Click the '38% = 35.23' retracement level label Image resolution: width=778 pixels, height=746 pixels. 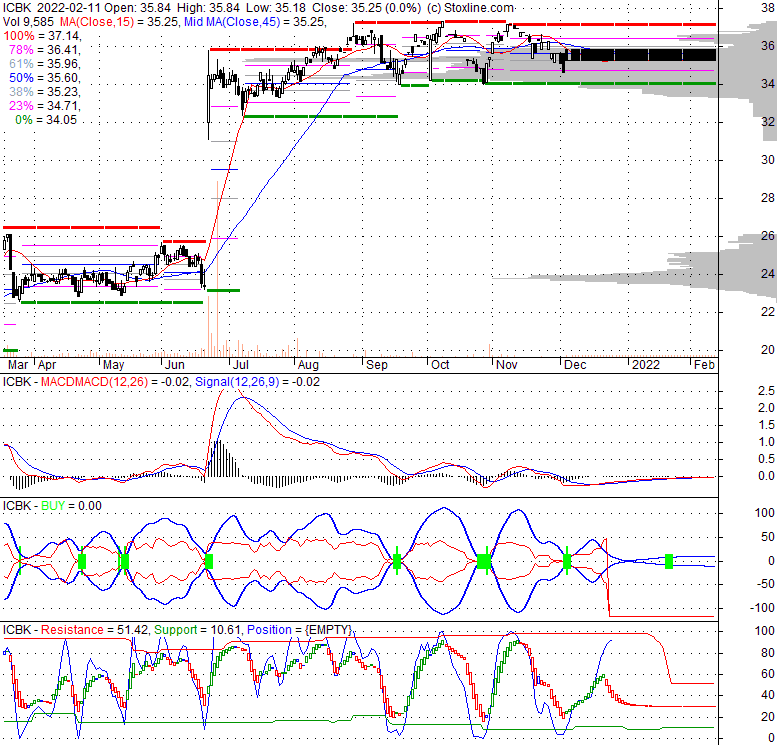[45, 92]
